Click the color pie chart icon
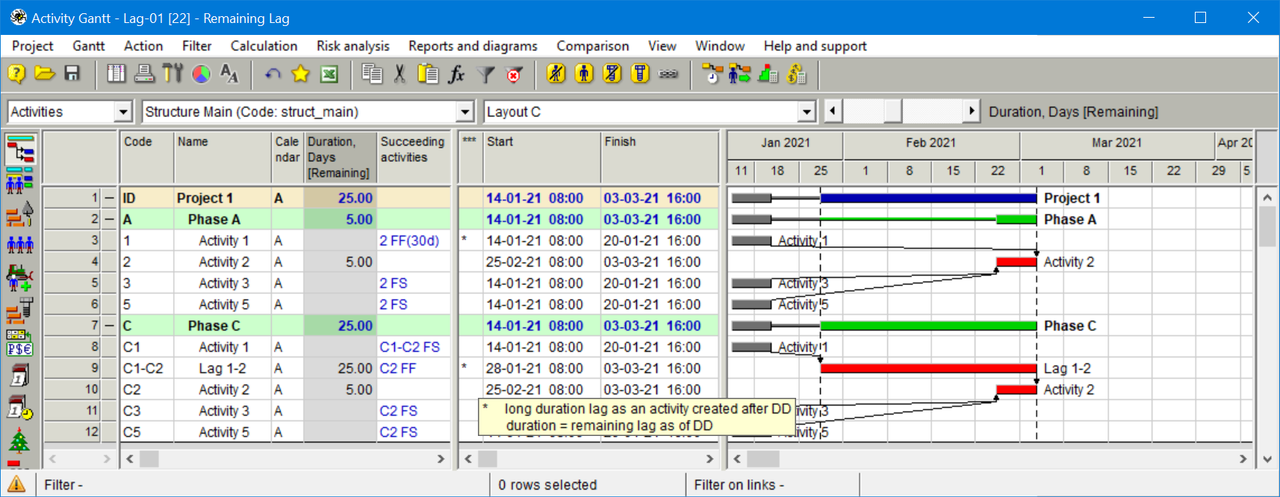Screen dimensions: 1280x497 (x=201, y=74)
